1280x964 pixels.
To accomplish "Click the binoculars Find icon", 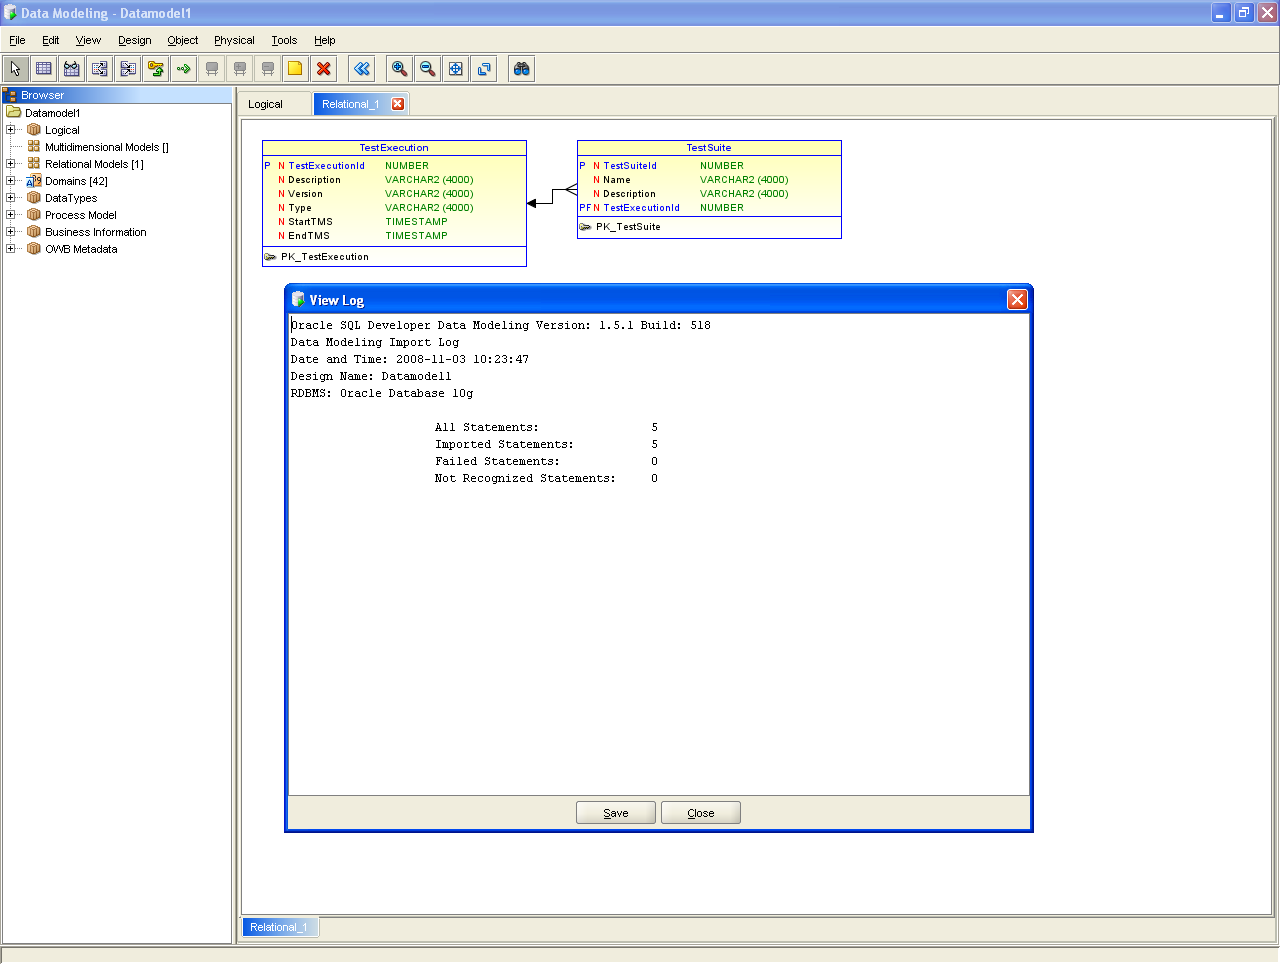I will click(522, 68).
